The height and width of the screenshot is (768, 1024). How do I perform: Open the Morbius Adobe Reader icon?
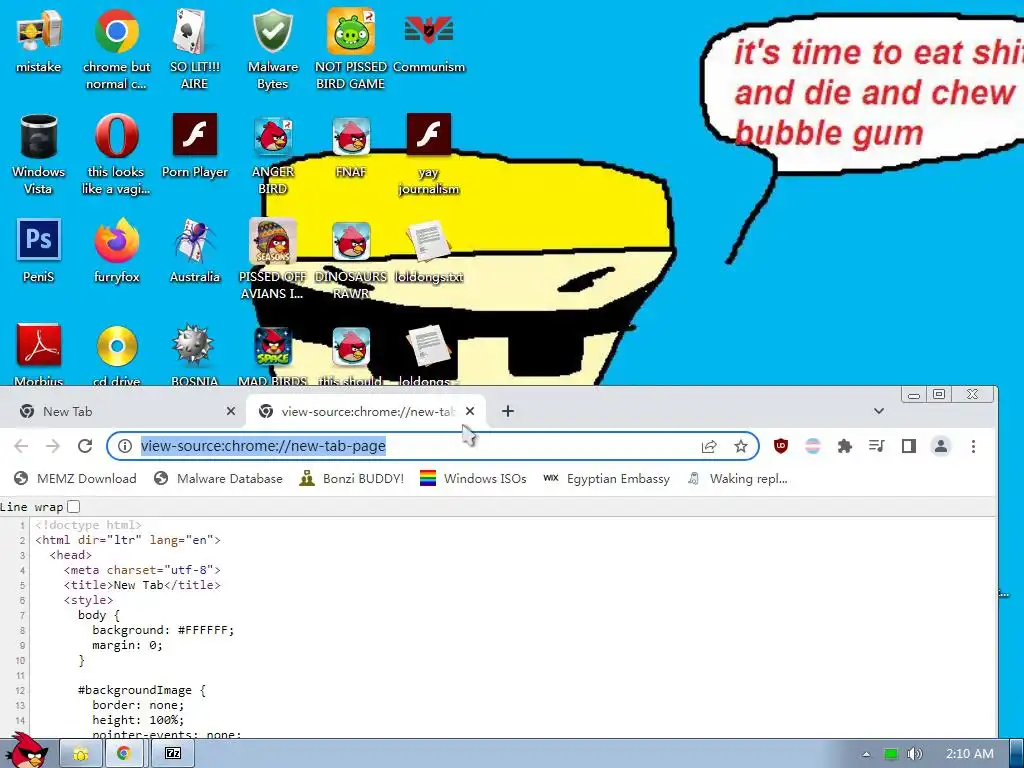39,353
